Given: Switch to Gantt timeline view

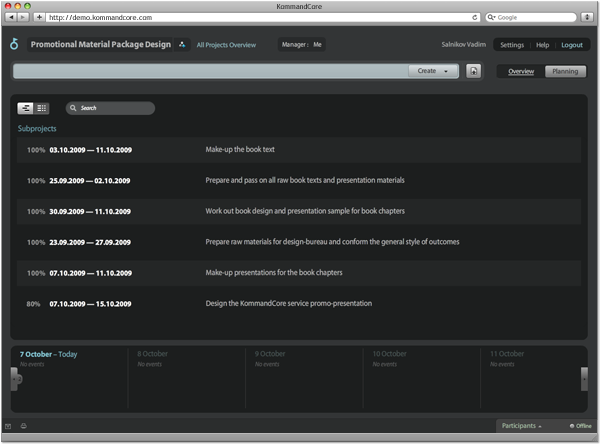Looking at the screenshot, I should click(x=25, y=108).
